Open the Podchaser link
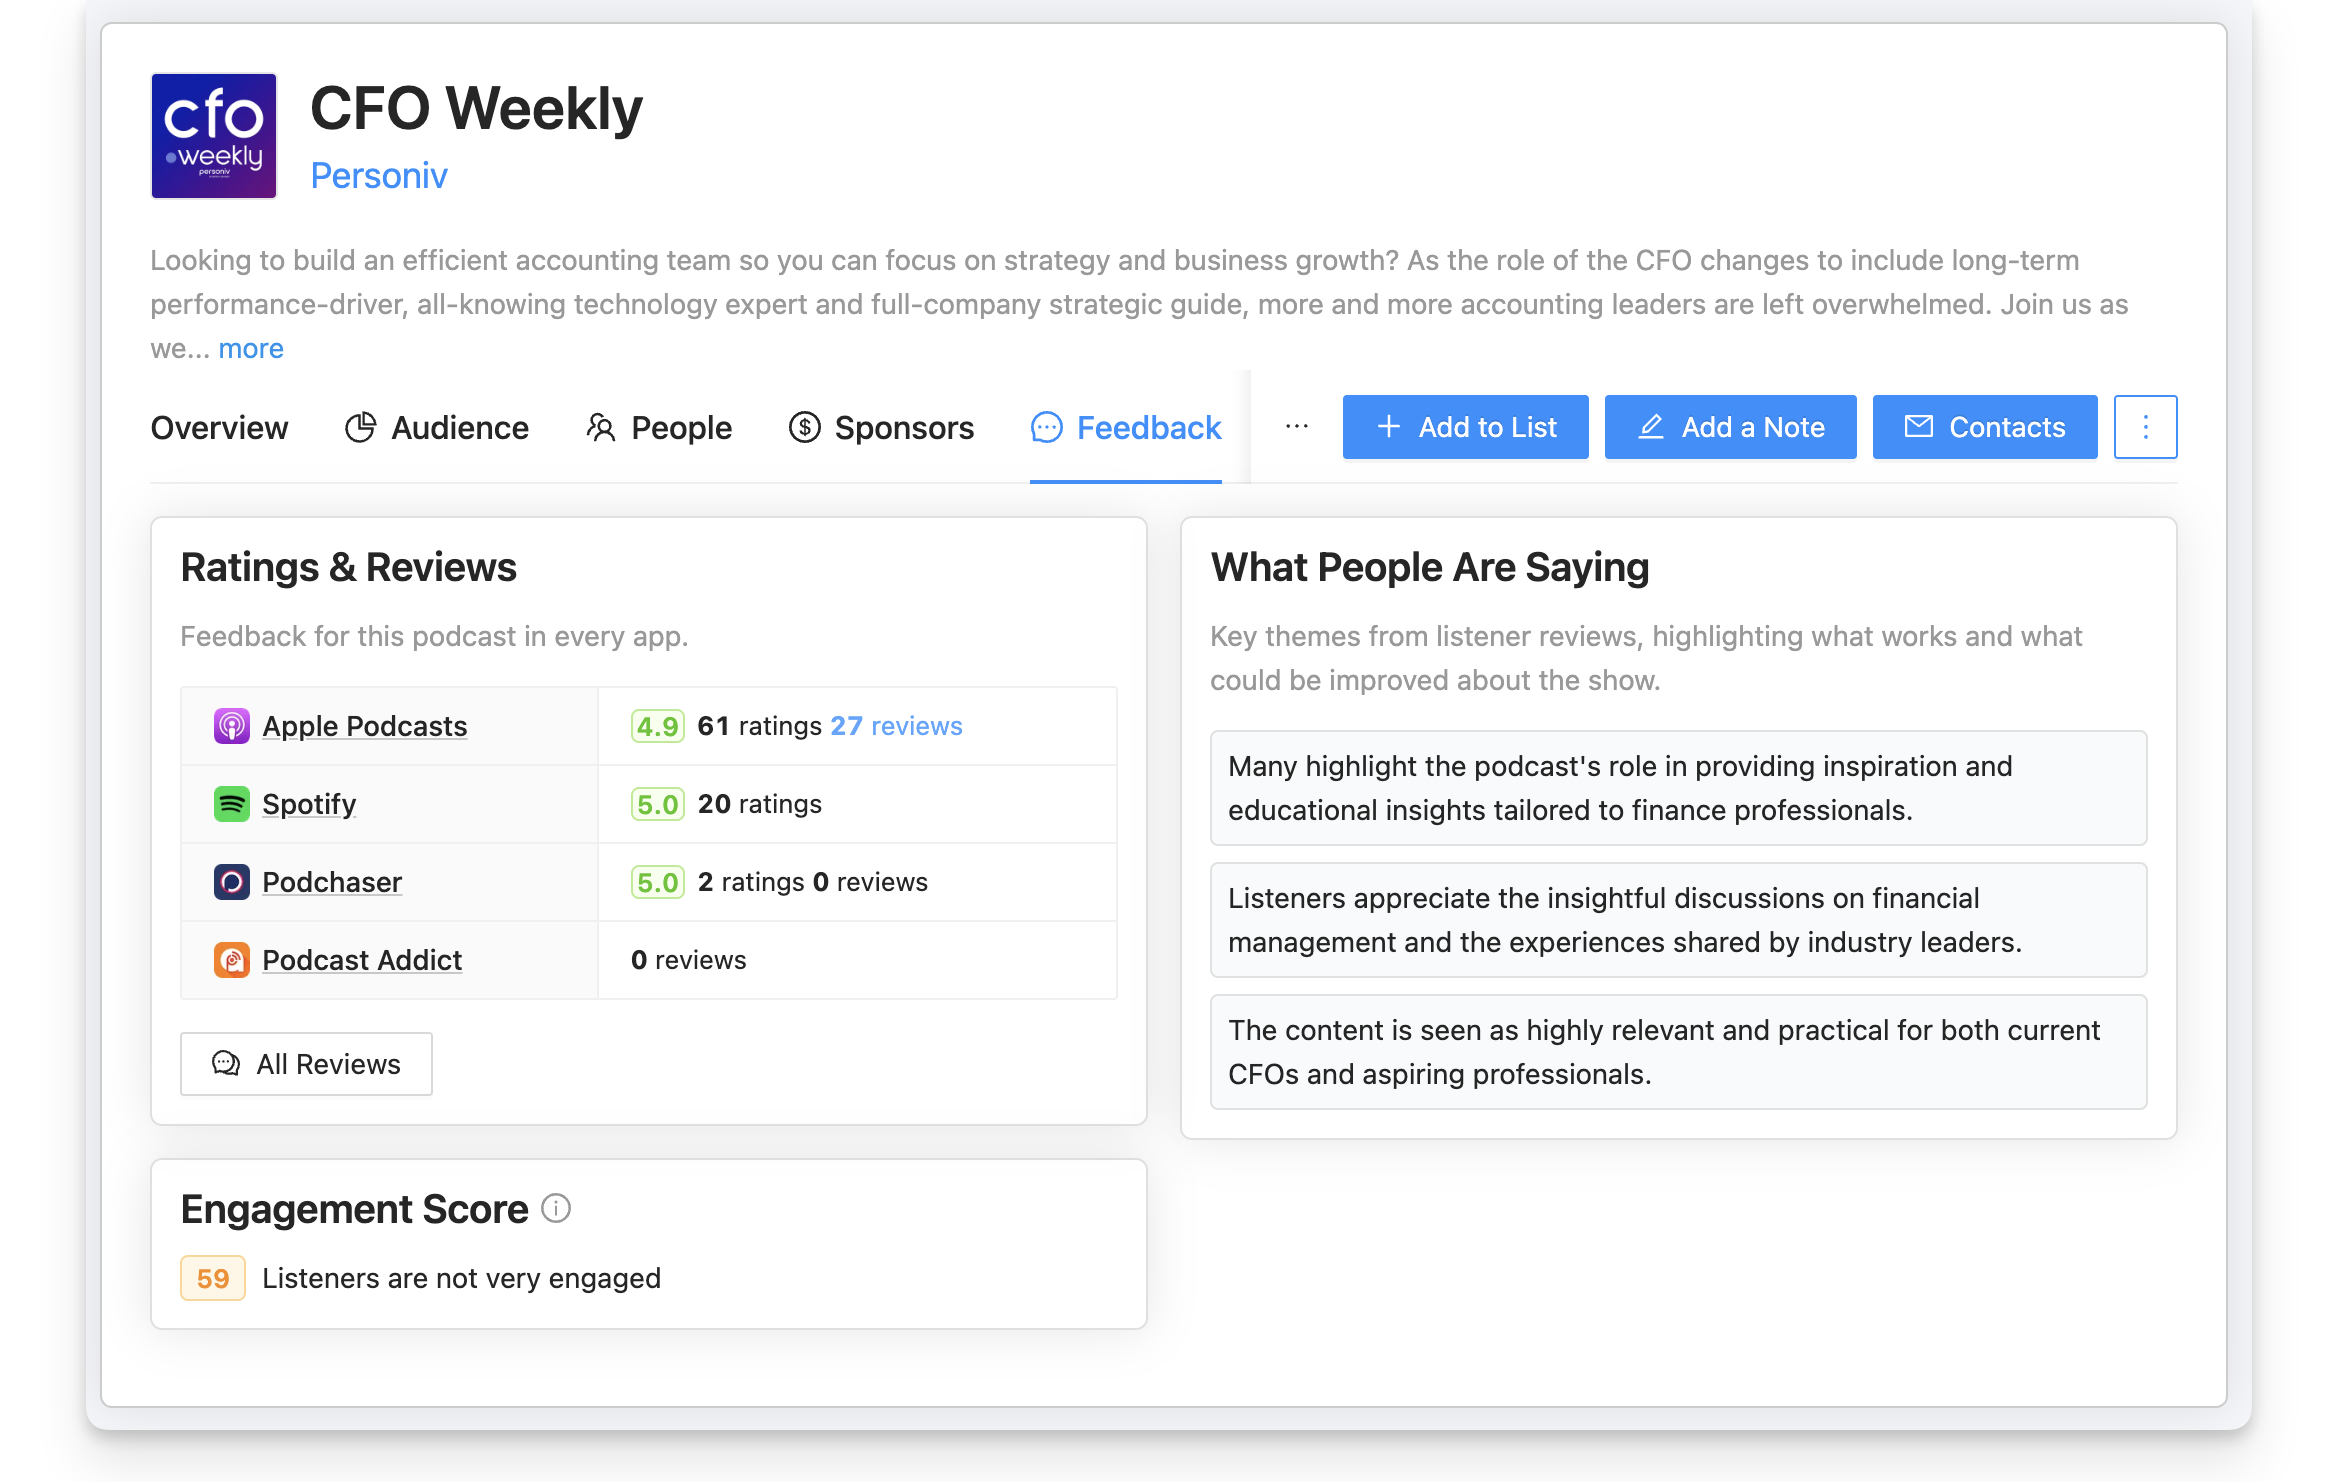Screen dimensions: 2338x1482 tap(331, 882)
